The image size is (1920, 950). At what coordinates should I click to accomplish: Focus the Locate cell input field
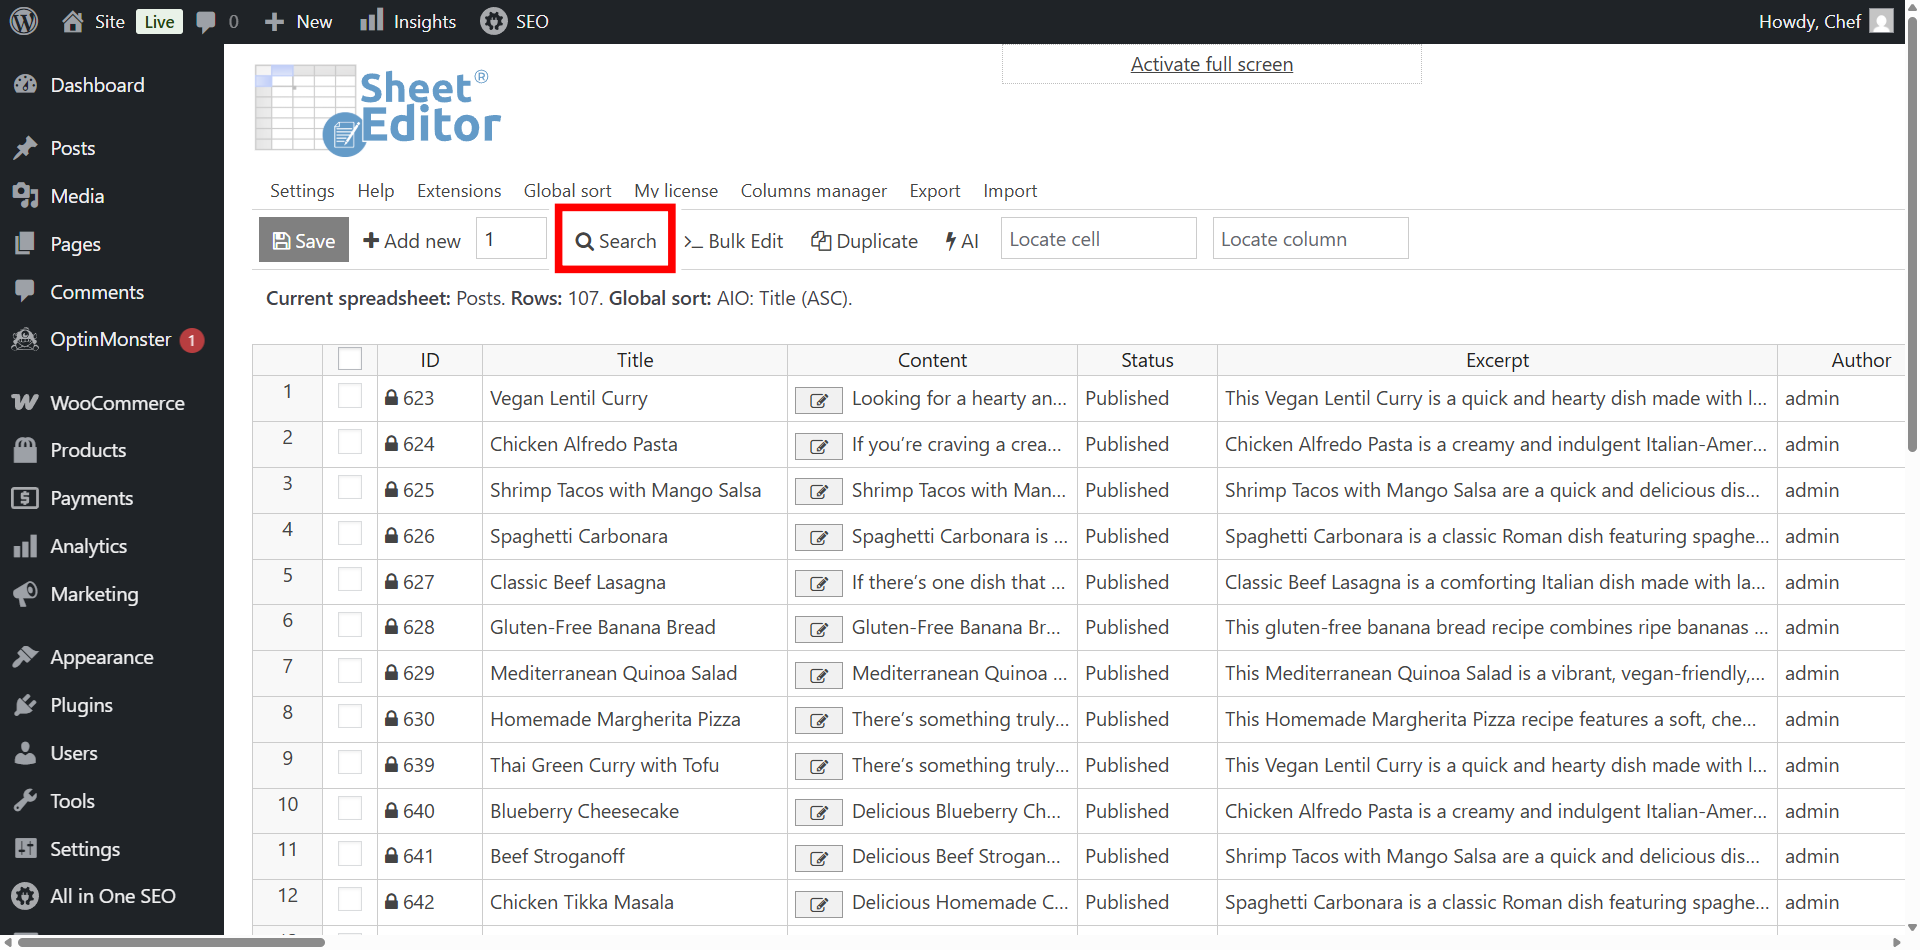(x=1098, y=239)
